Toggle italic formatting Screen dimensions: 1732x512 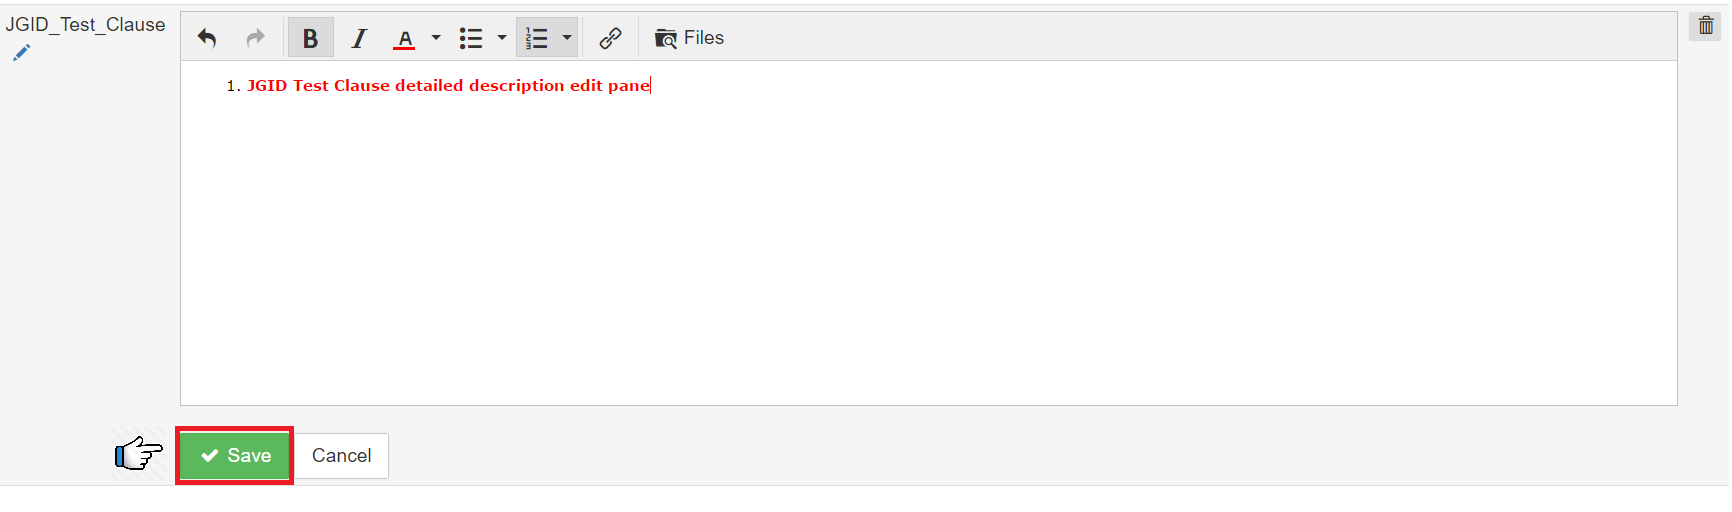click(x=359, y=38)
